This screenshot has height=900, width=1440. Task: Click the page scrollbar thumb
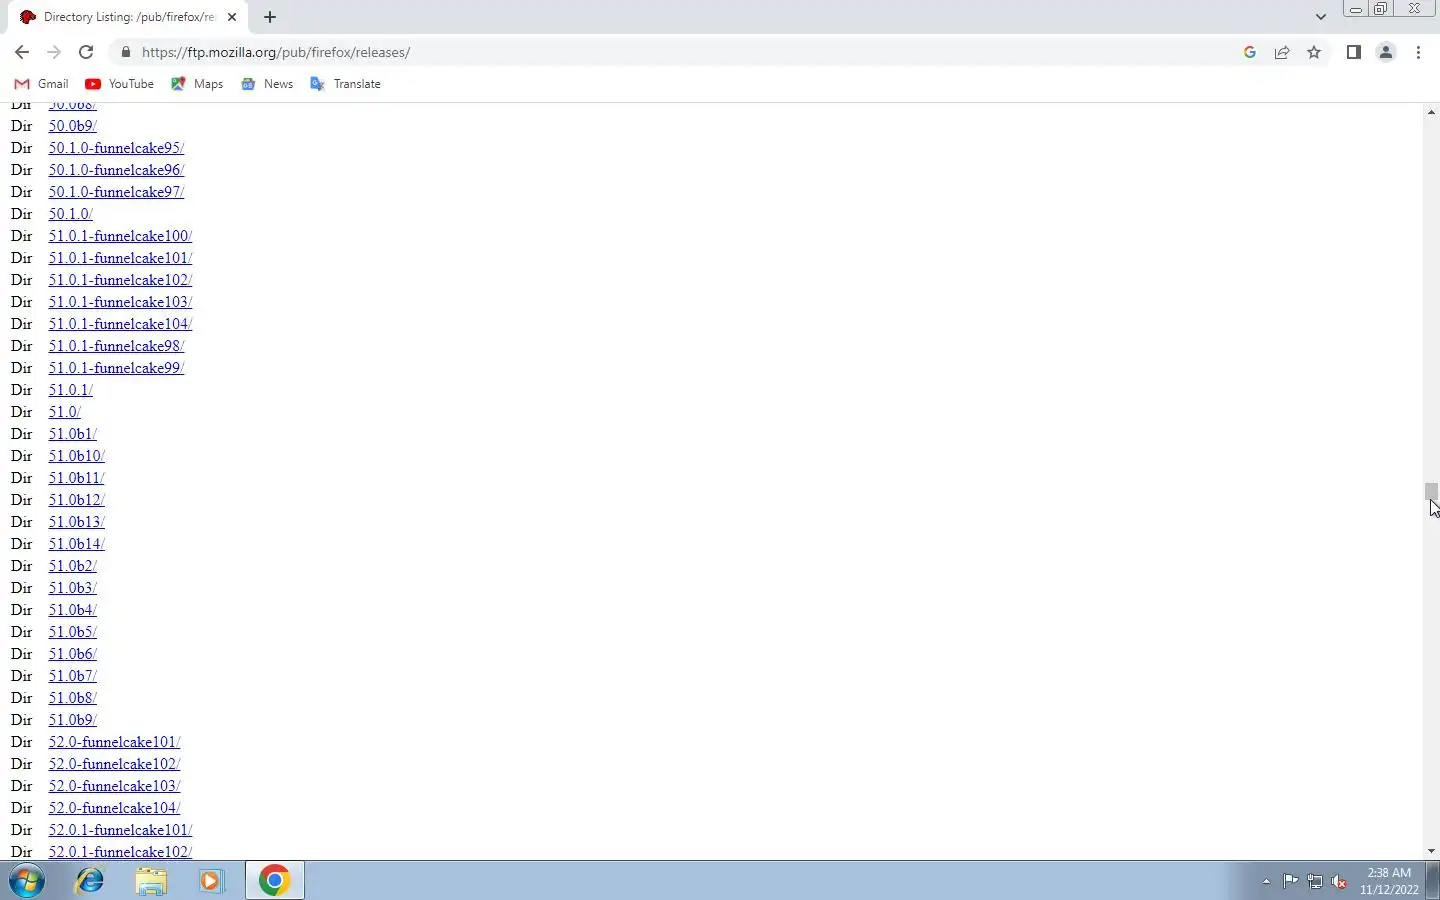1431,492
